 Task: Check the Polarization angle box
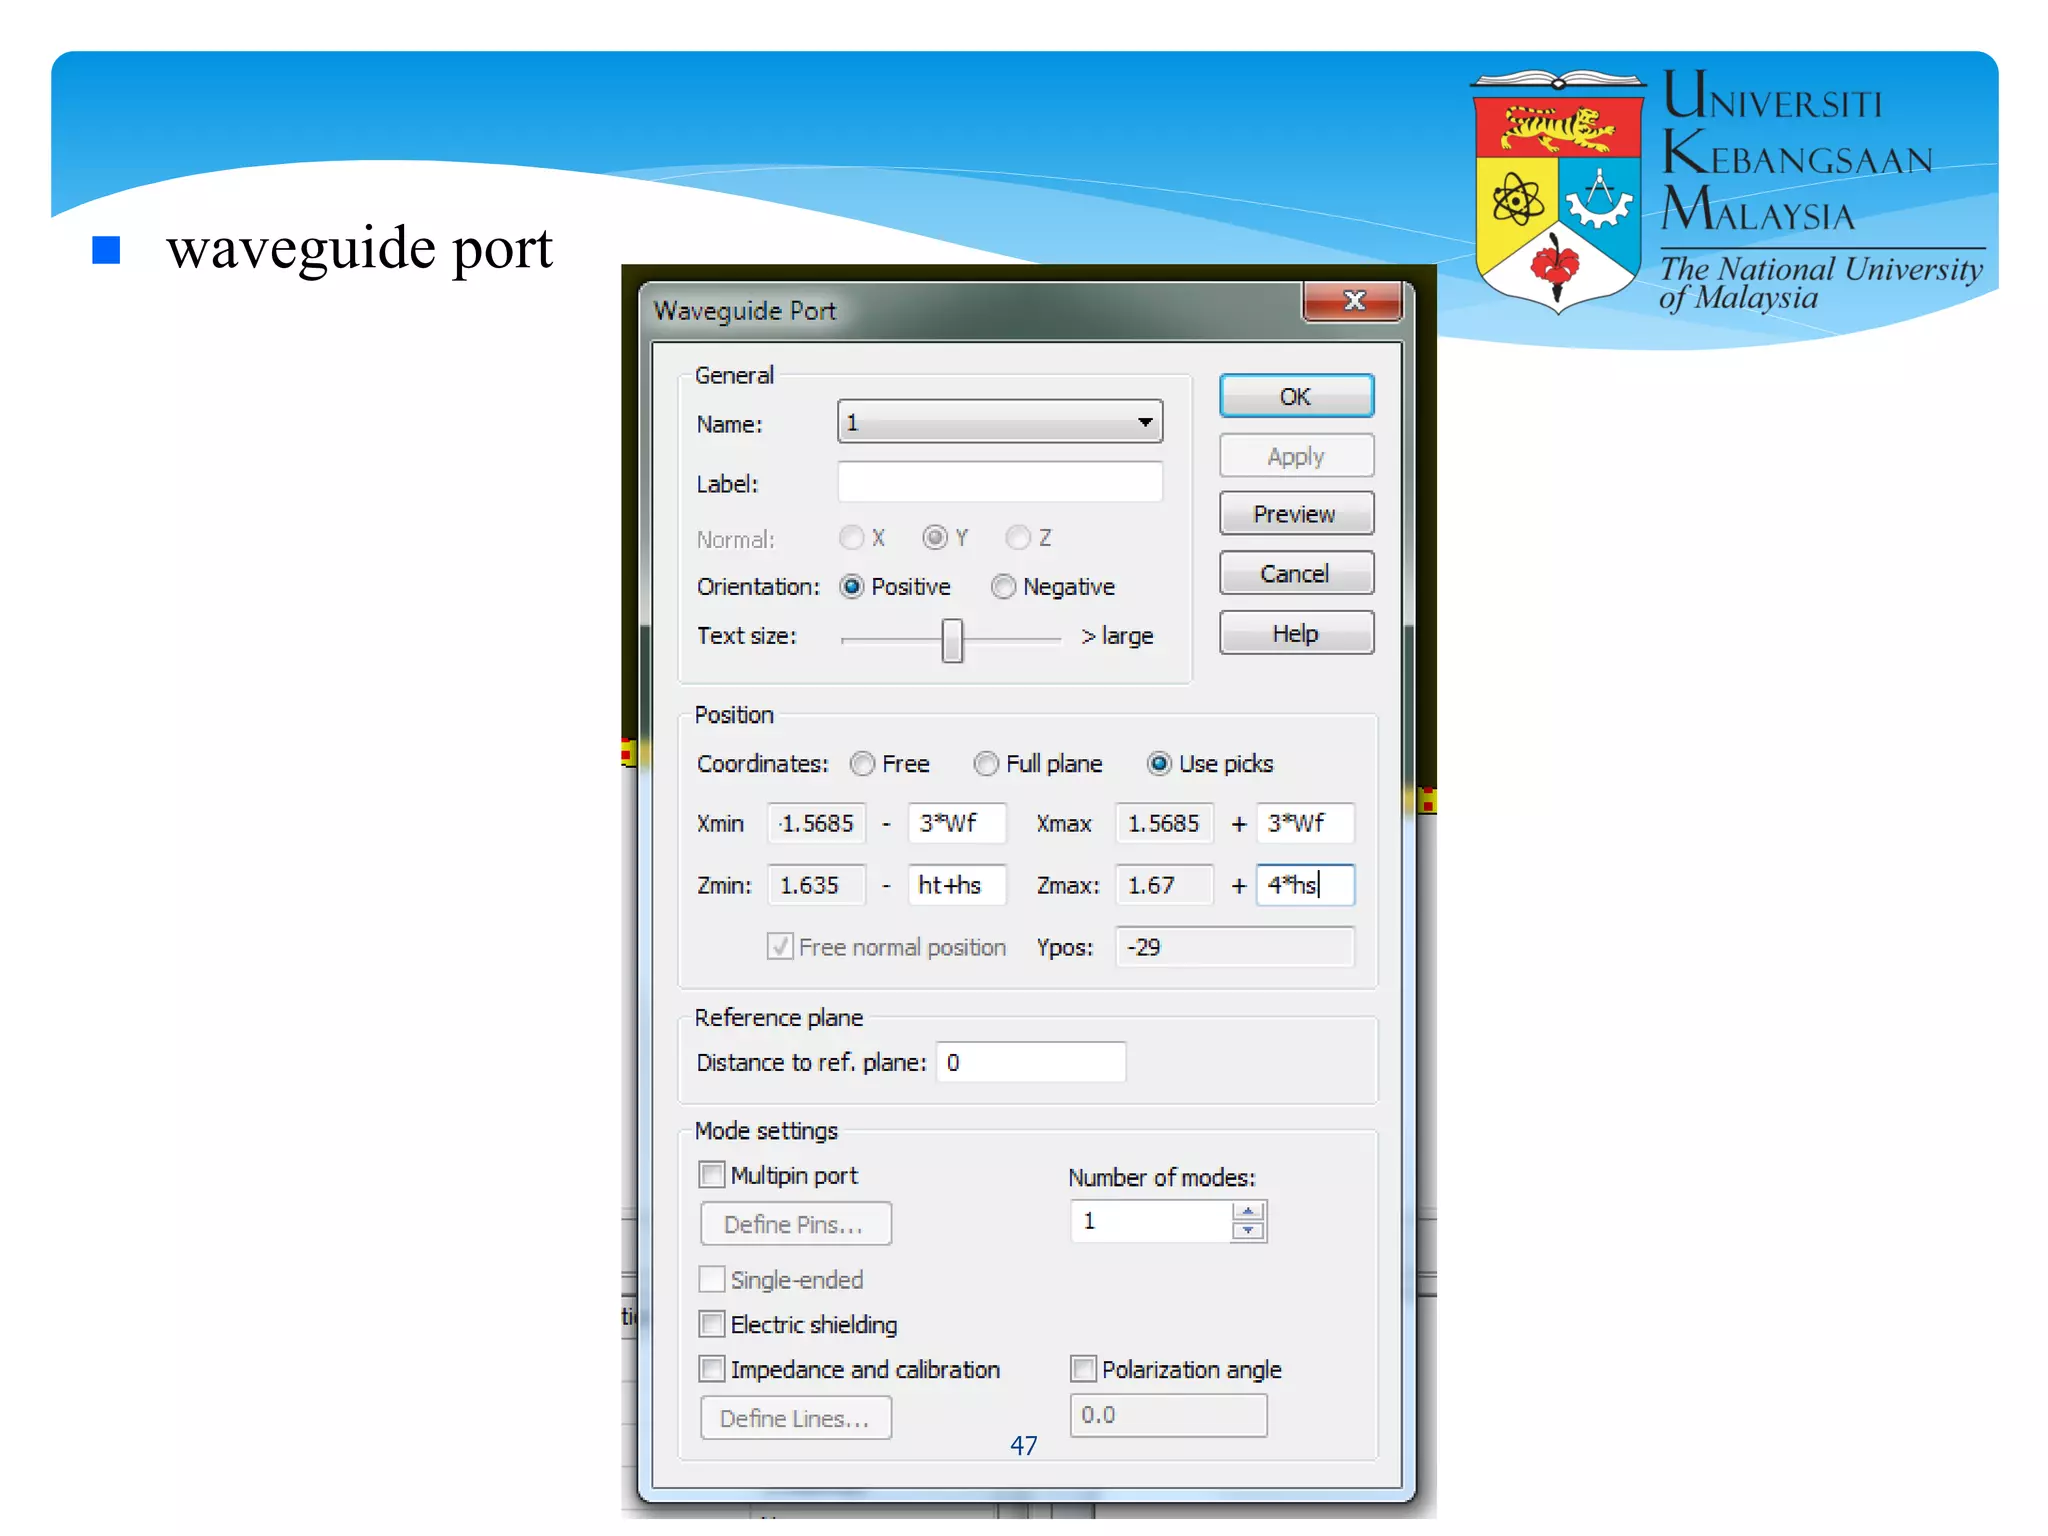[1083, 1369]
